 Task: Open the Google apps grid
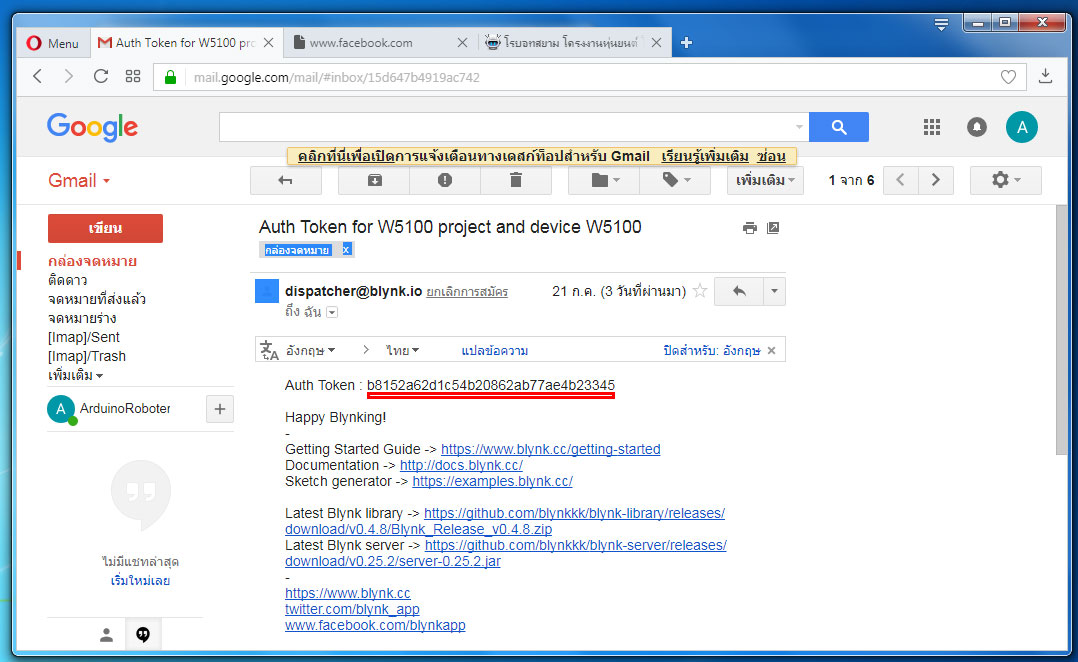[932, 127]
